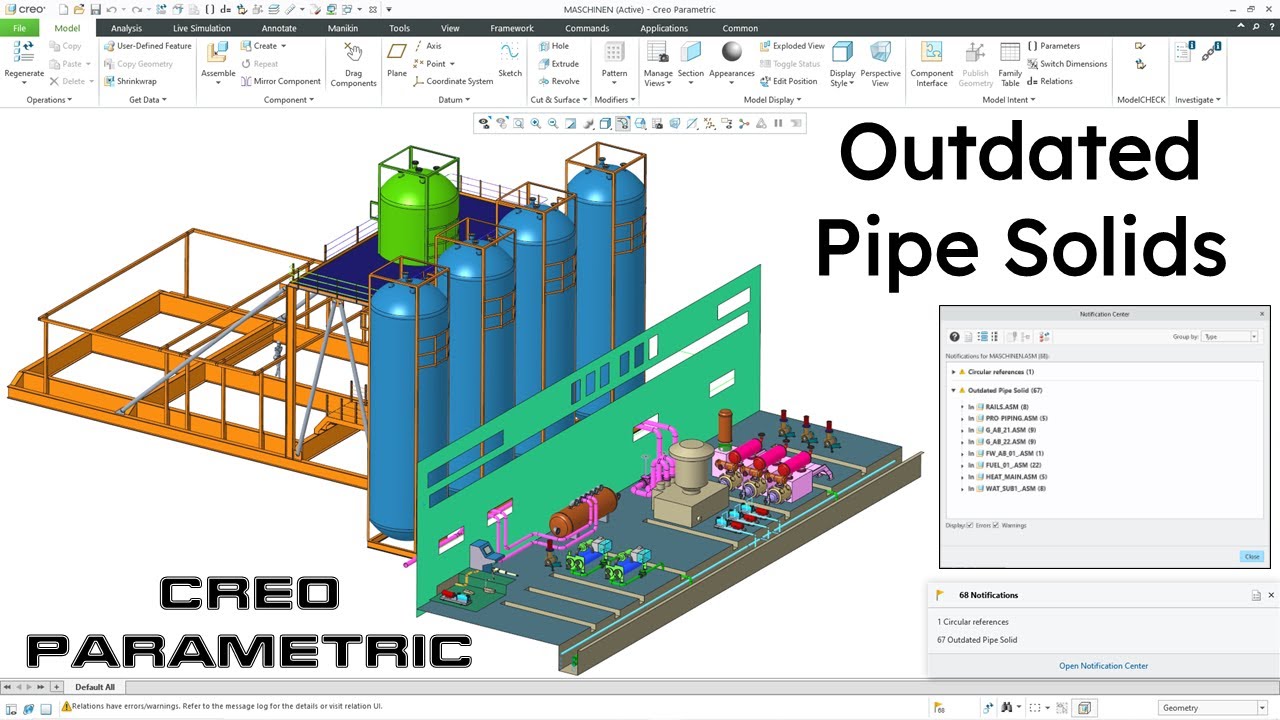Toggle Exploded View
Screen dimensions: 1280x720
coord(792,46)
